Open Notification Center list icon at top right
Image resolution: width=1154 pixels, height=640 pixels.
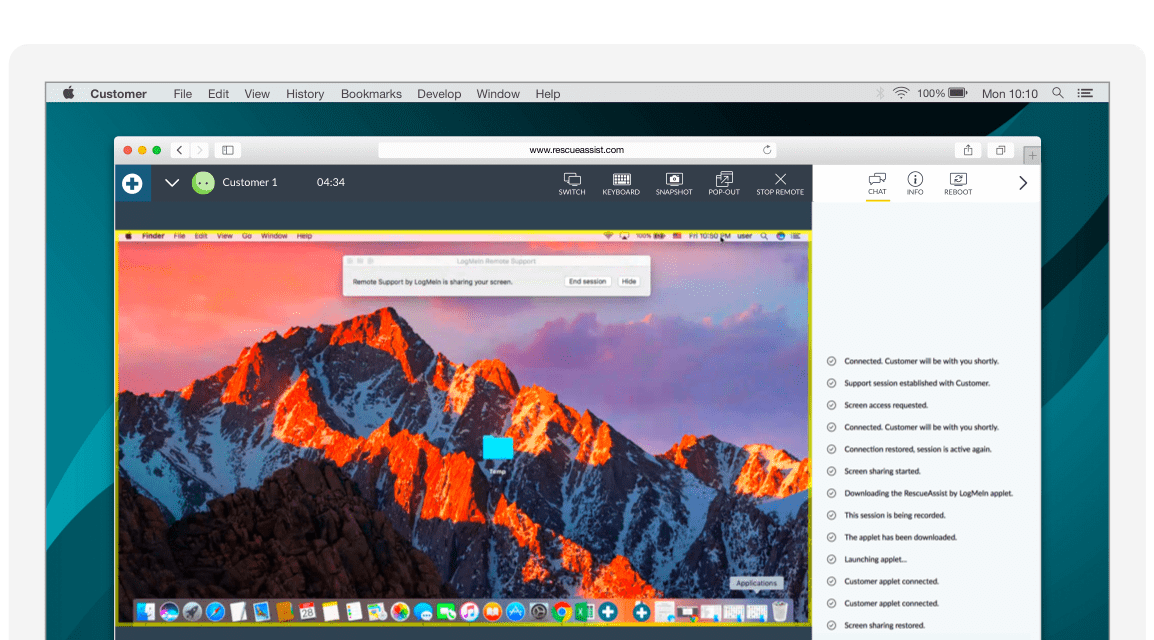(x=1085, y=93)
